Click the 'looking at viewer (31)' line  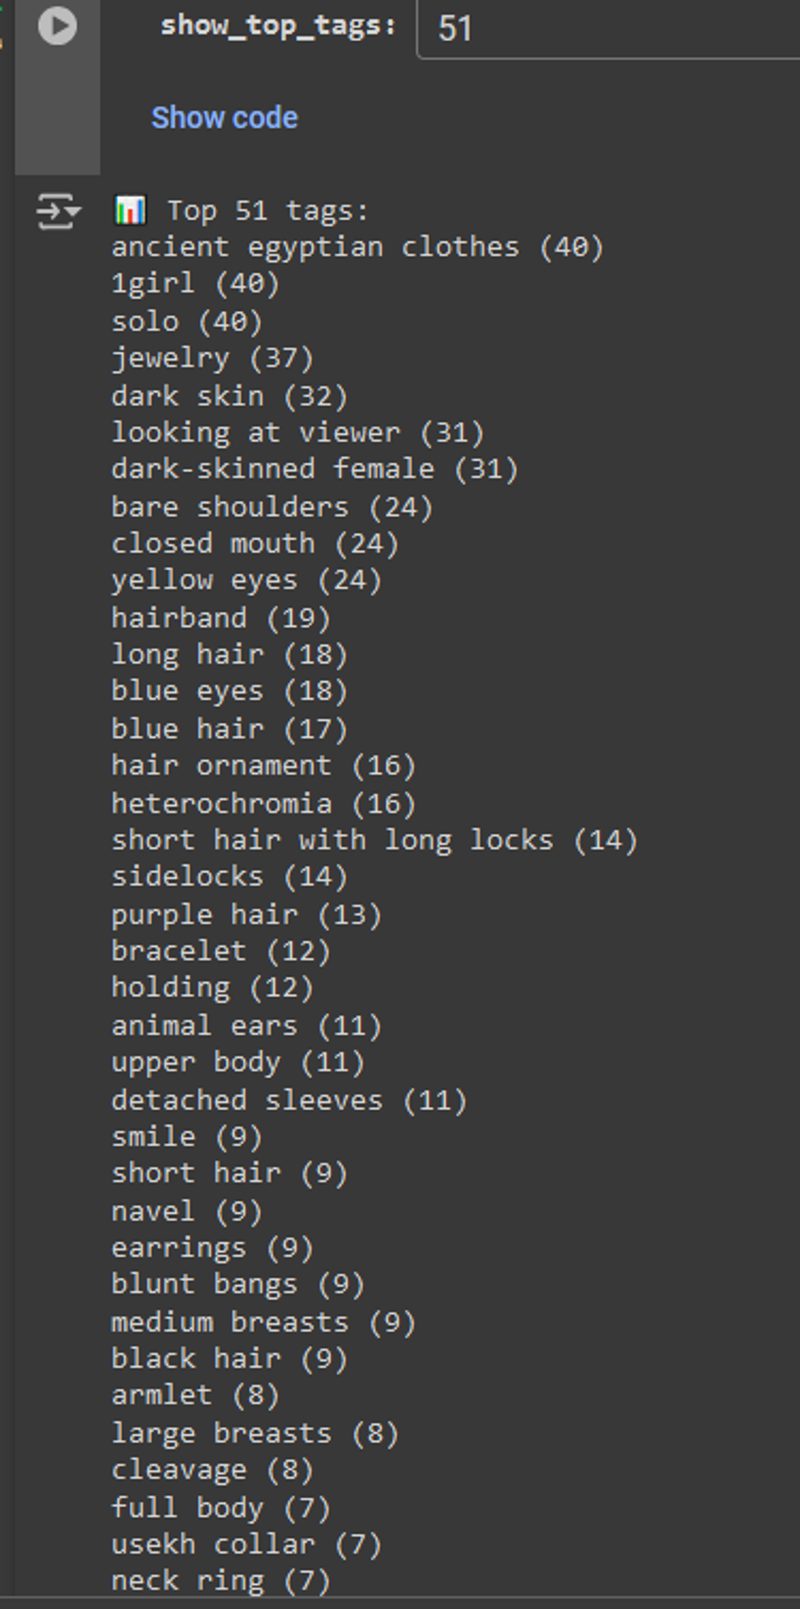click(297, 433)
